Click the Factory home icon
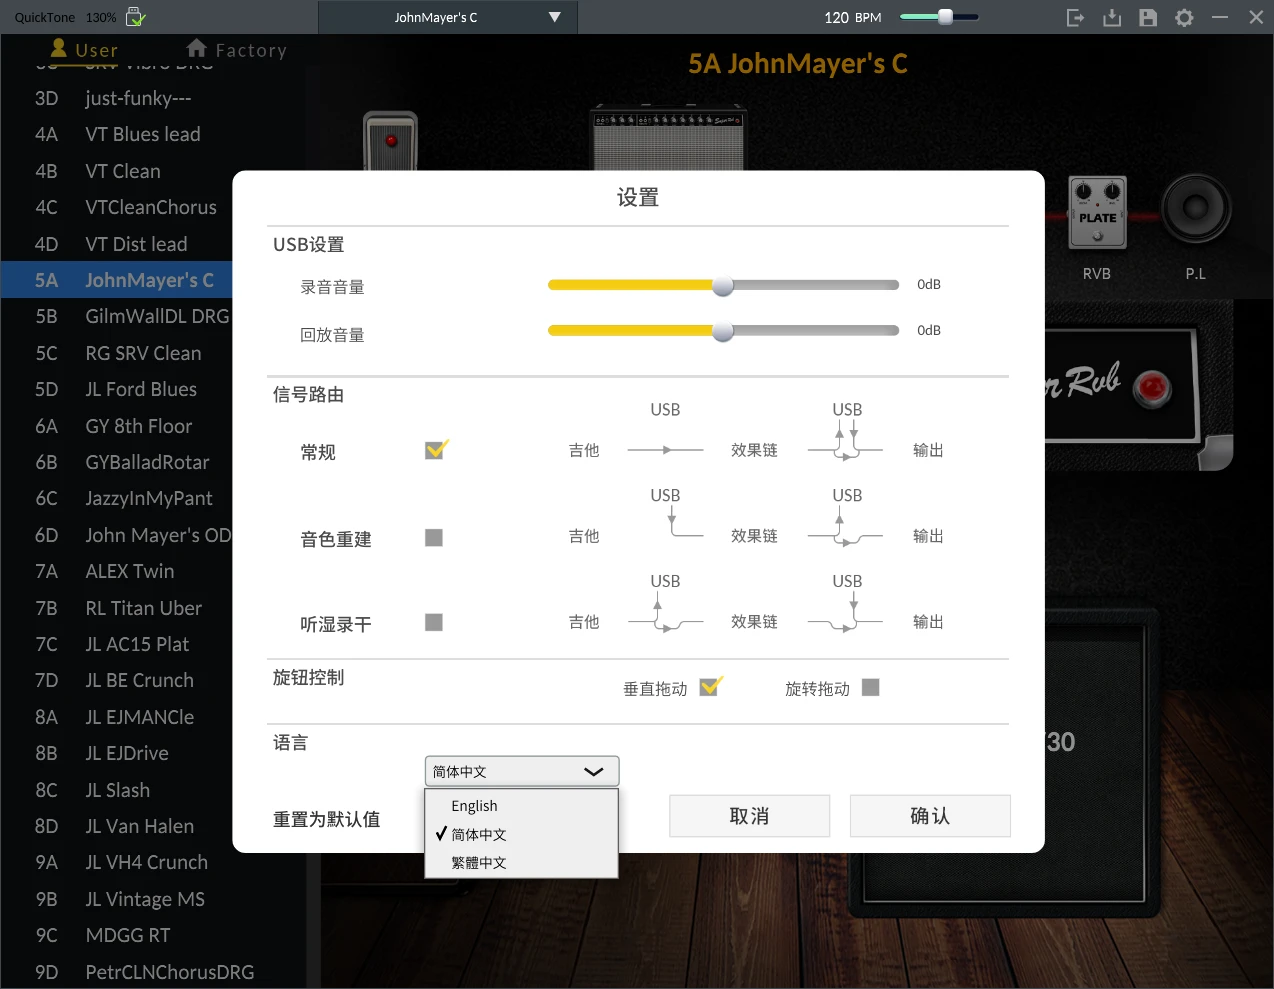 (x=197, y=48)
